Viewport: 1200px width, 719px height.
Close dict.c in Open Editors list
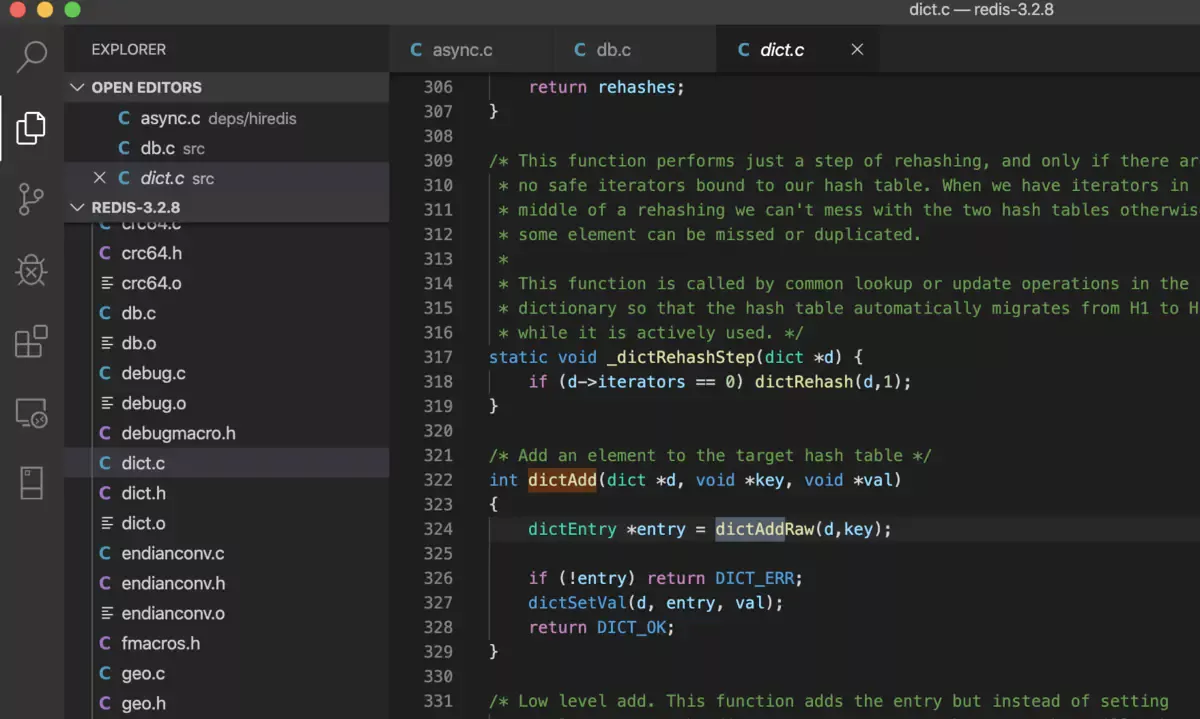[x=99, y=178]
